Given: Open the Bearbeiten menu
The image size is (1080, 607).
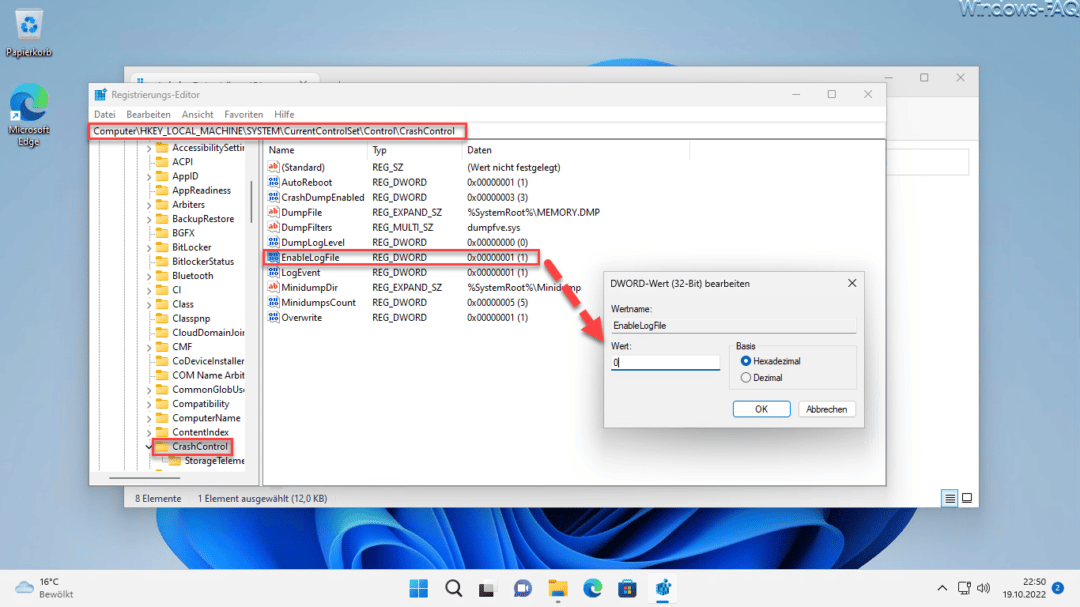Looking at the screenshot, I should [148, 114].
